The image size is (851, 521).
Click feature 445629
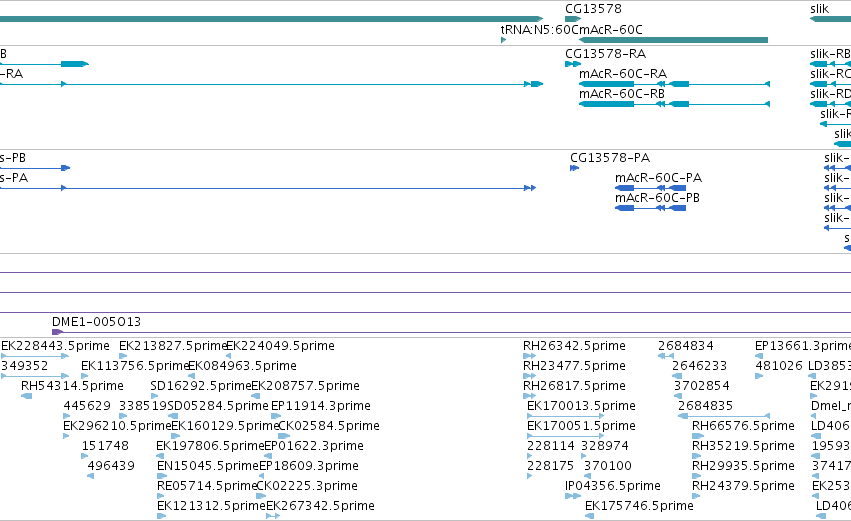(x=87, y=406)
